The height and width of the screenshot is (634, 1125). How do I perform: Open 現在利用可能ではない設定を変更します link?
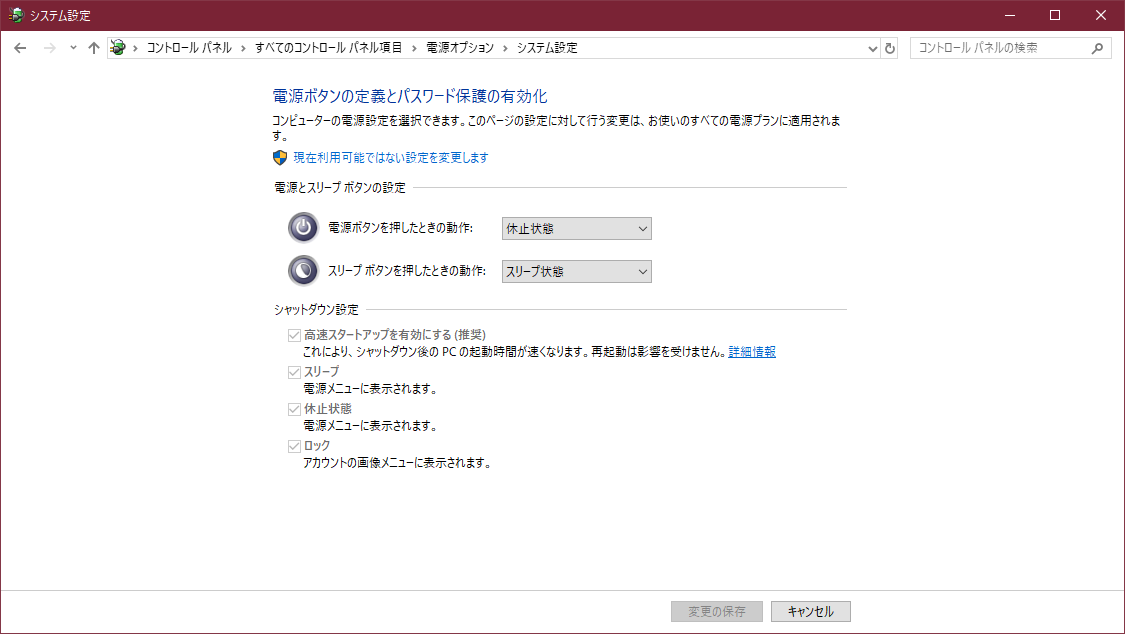391,157
